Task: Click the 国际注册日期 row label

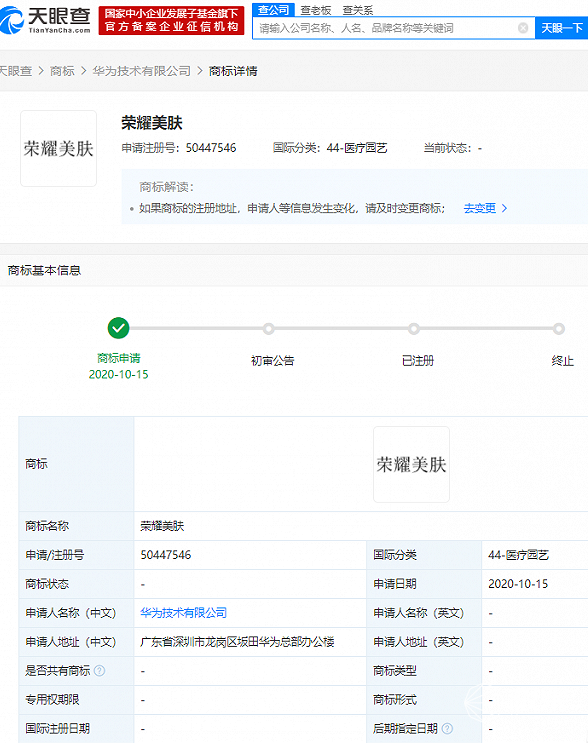Action: [57, 728]
